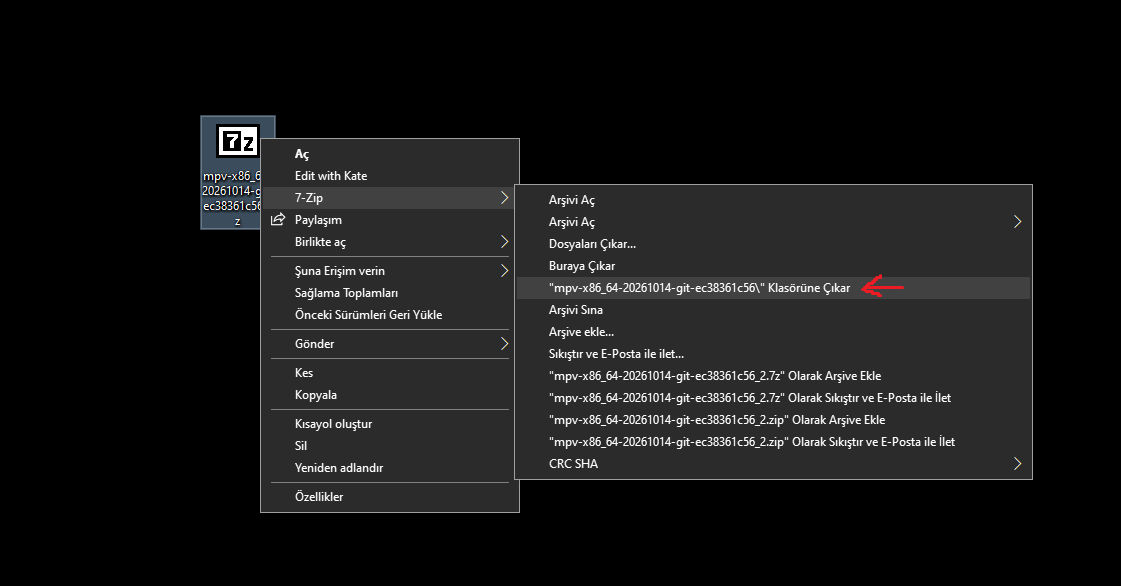Click the Paylaşım share icon entry
This screenshot has height=586, width=1121.
(390, 220)
